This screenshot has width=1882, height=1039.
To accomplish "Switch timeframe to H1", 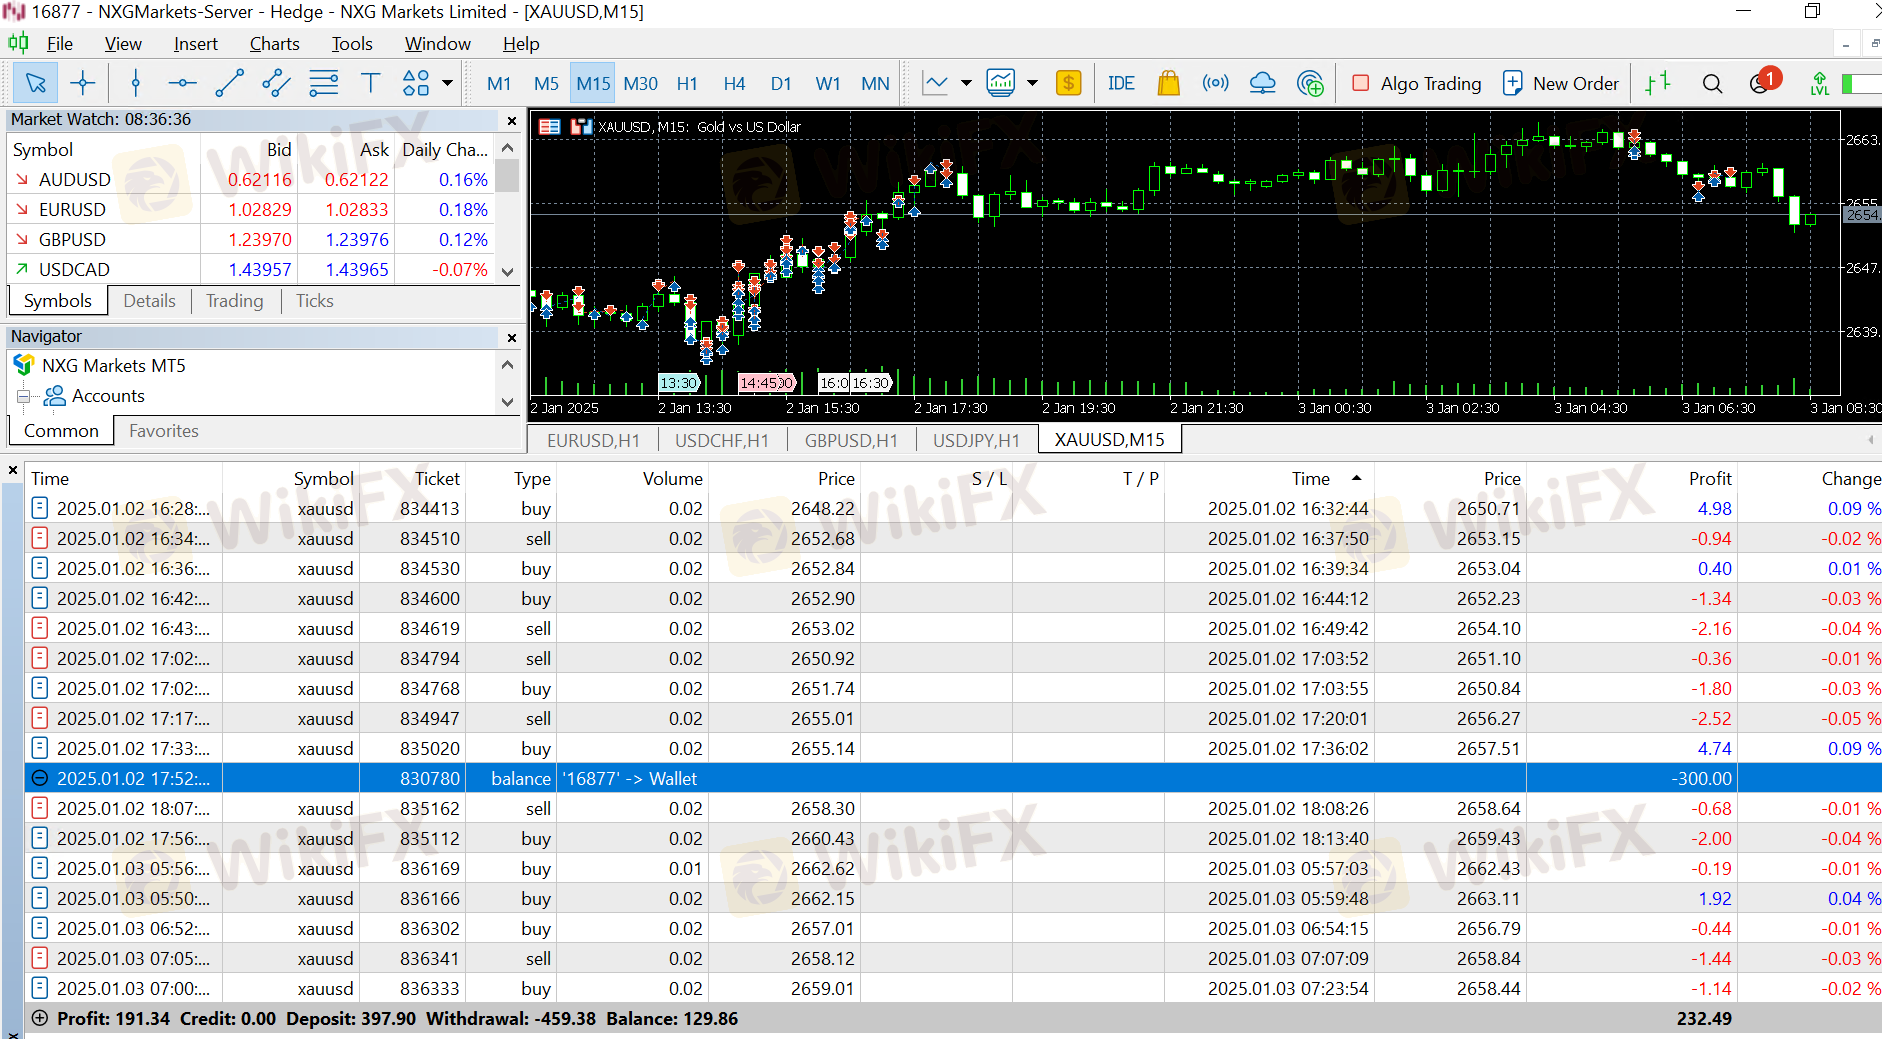I will coord(687,83).
